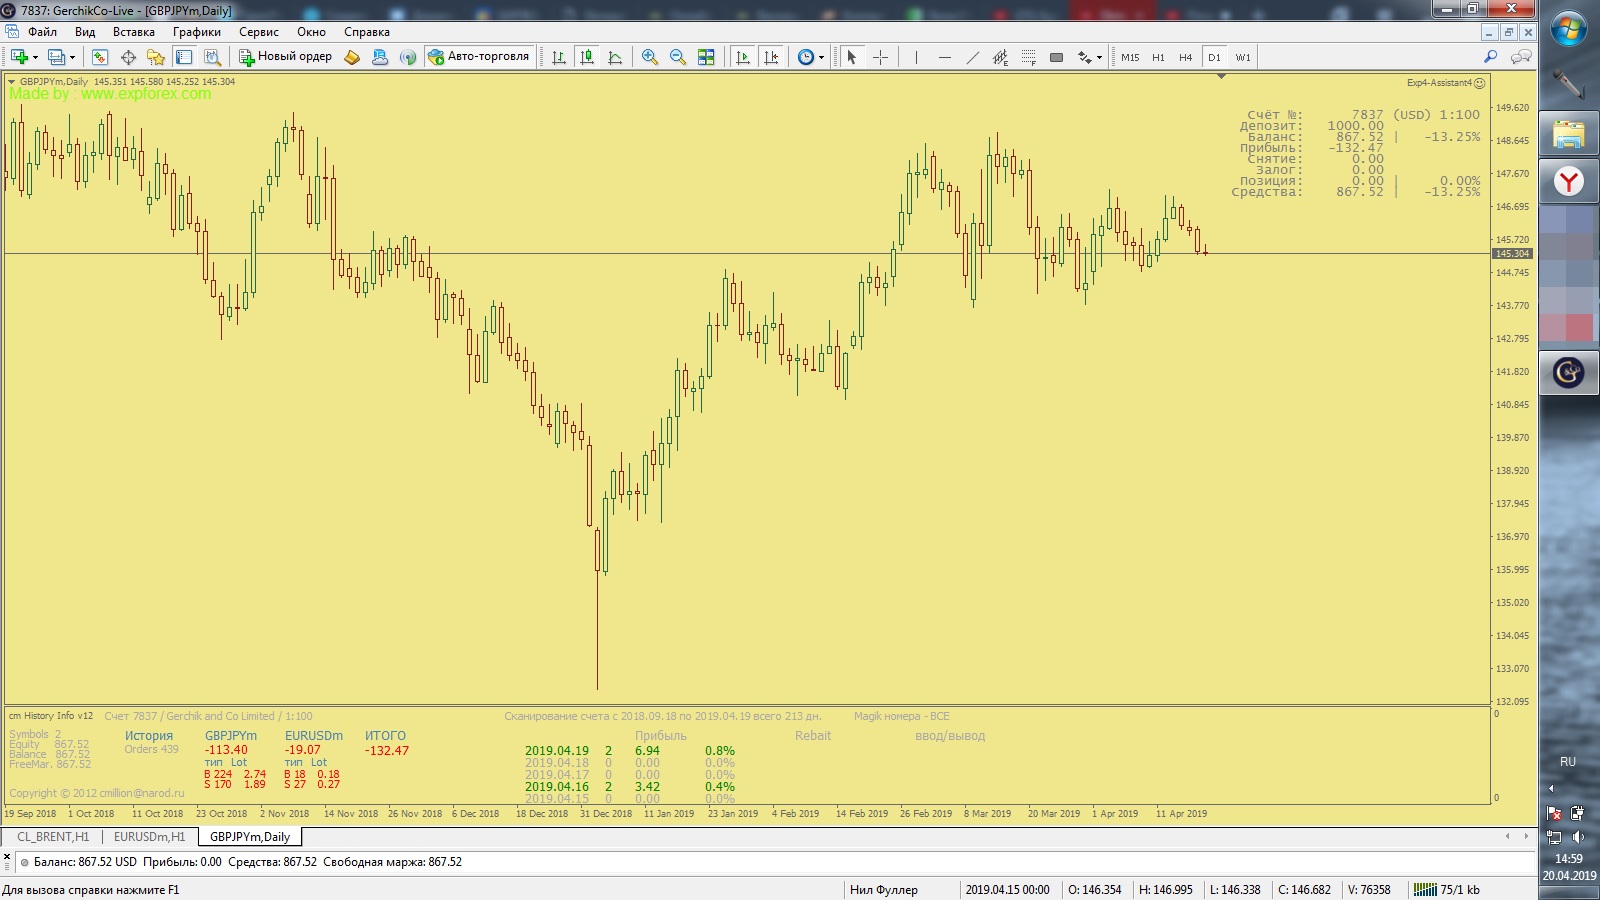Switch chart to candlestick mode

(x=587, y=57)
